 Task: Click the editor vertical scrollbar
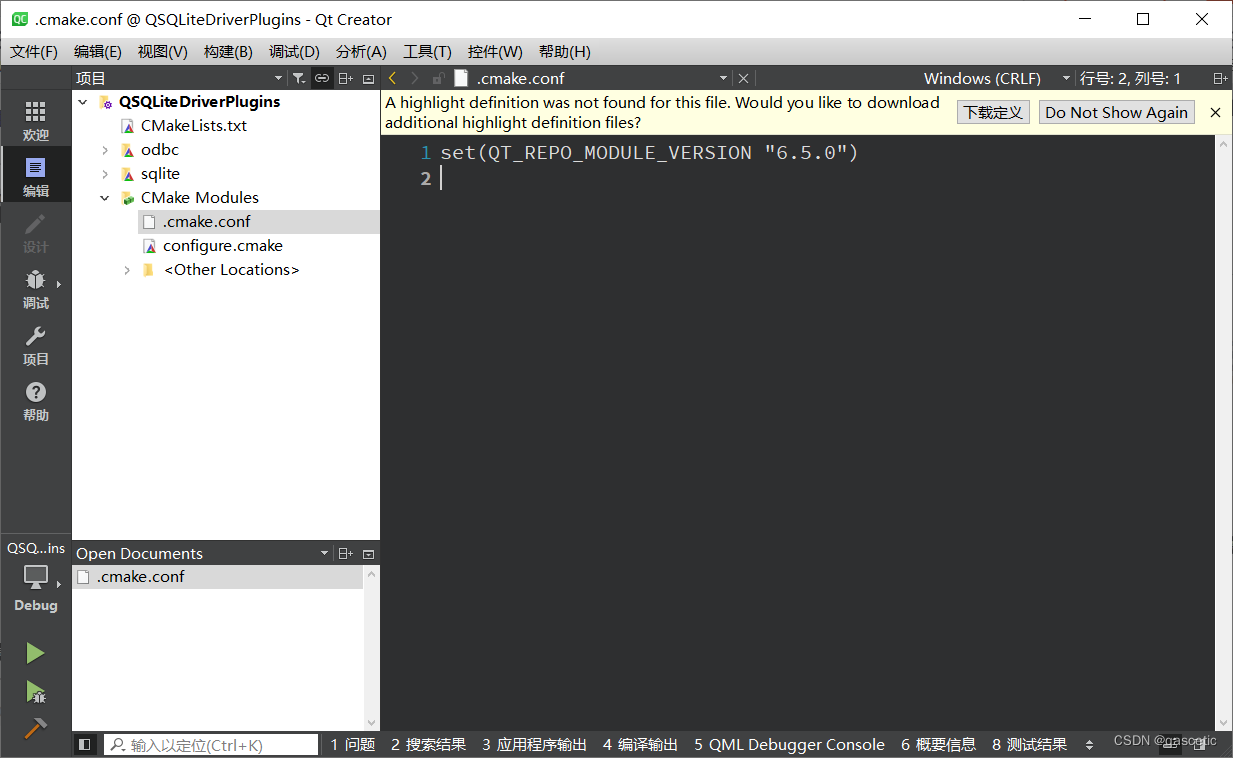pyautogui.click(x=1222, y=433)
